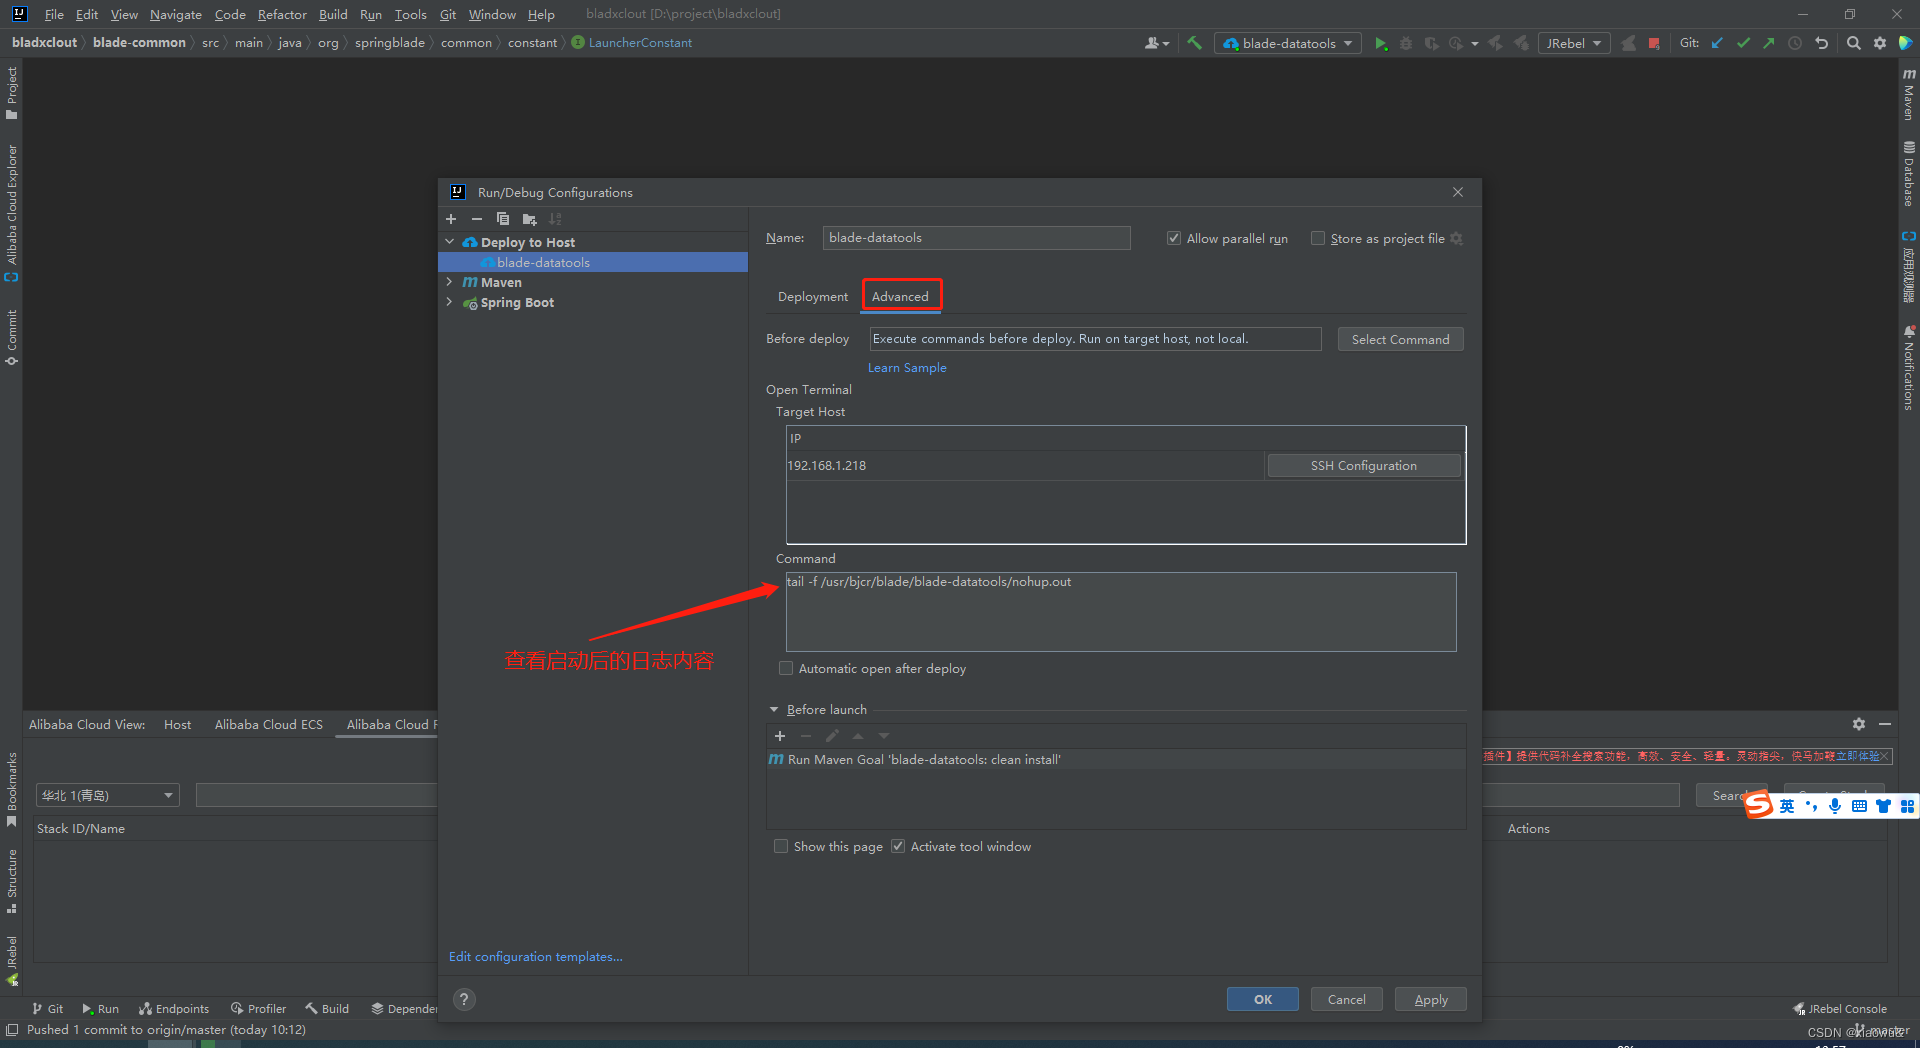Sort configurations alphabetically

point(555,219)
